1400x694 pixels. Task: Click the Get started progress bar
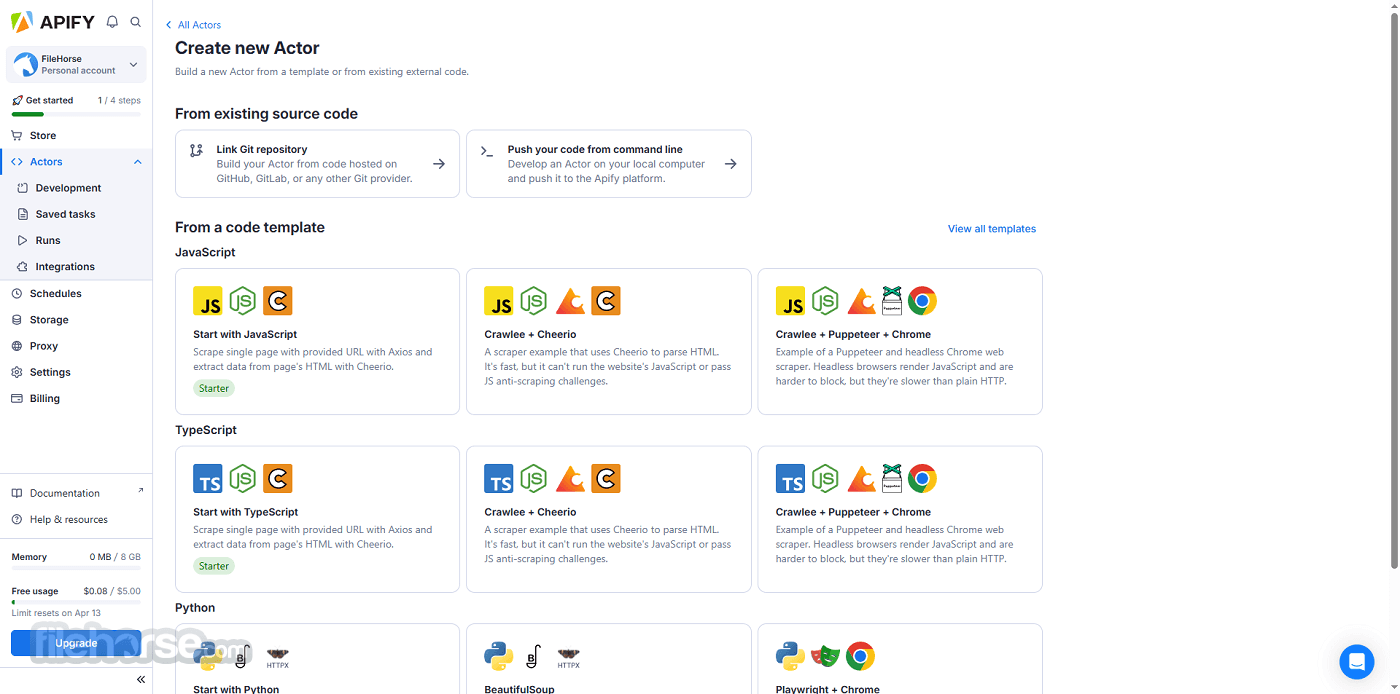[76, 114]
